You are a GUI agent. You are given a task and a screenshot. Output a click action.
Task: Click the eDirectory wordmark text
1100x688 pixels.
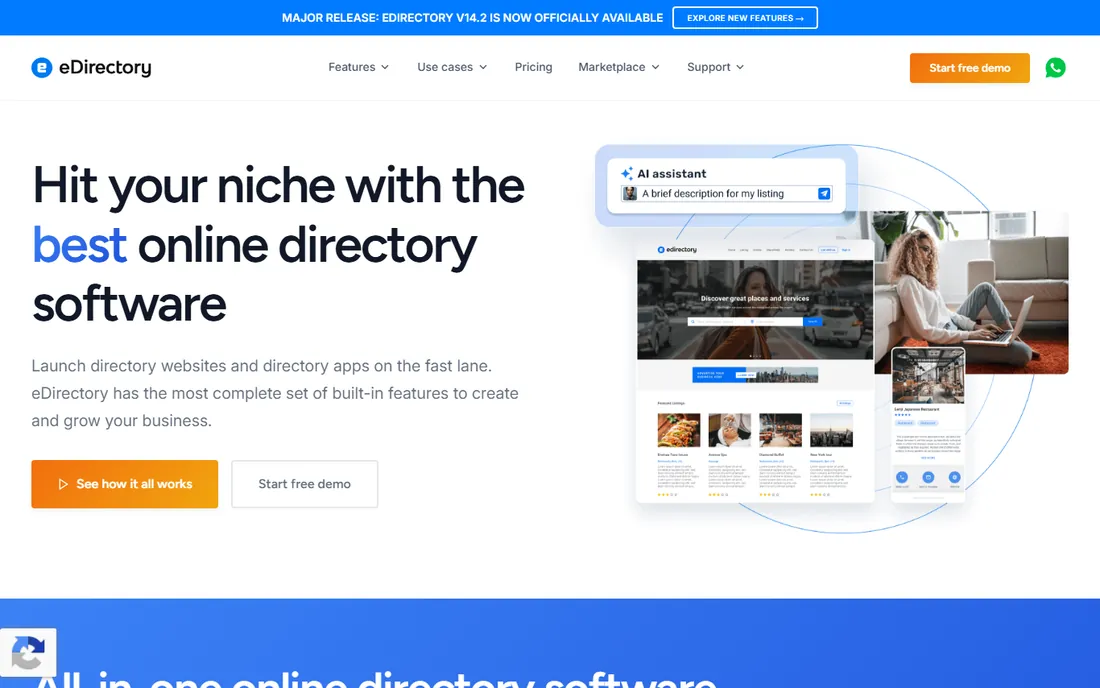click(105, 67)
